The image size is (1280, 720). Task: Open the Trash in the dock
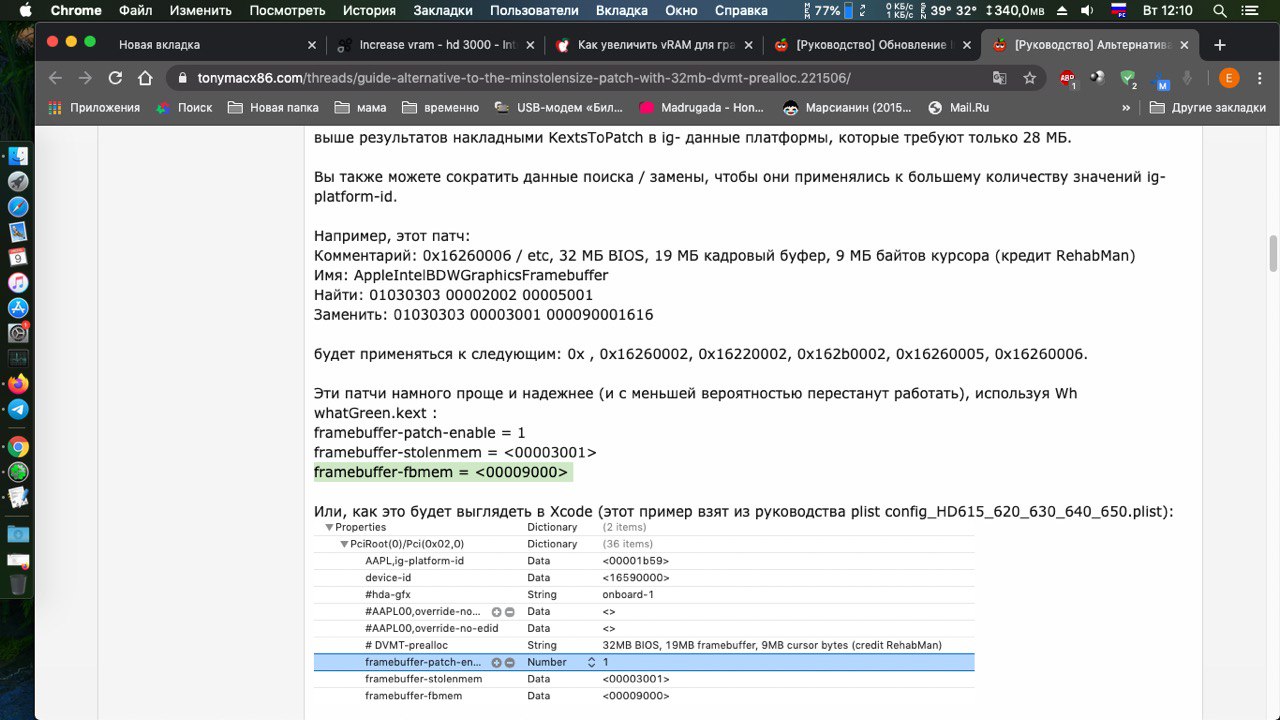coord(18,584)
